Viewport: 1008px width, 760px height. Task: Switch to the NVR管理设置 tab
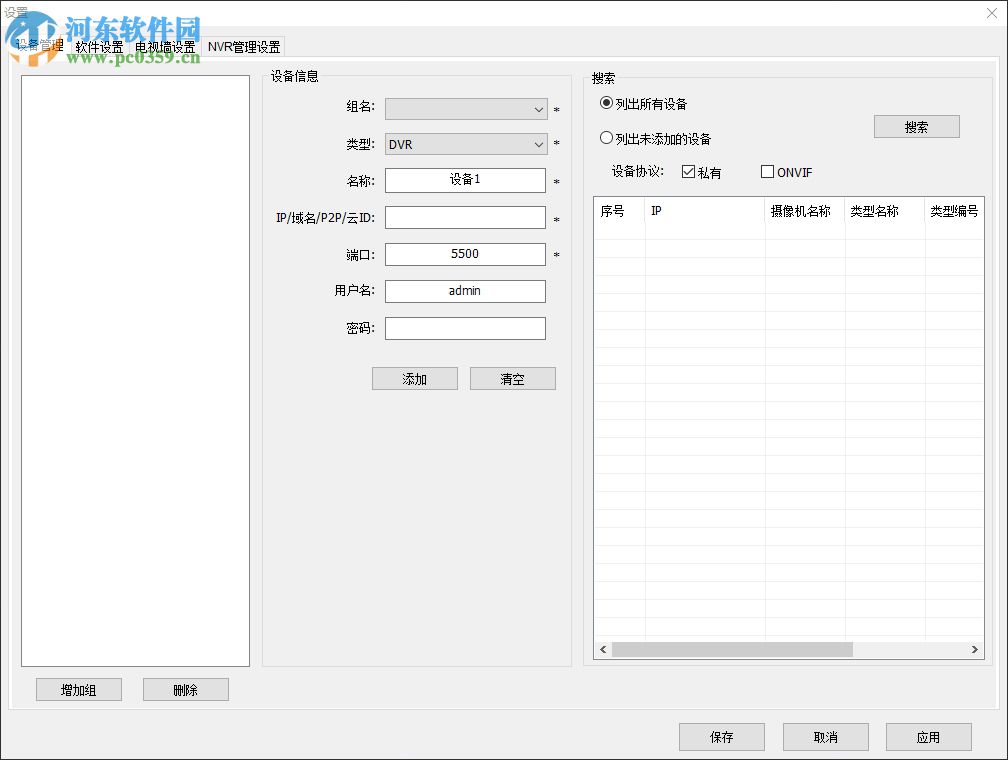pos(243,46)
